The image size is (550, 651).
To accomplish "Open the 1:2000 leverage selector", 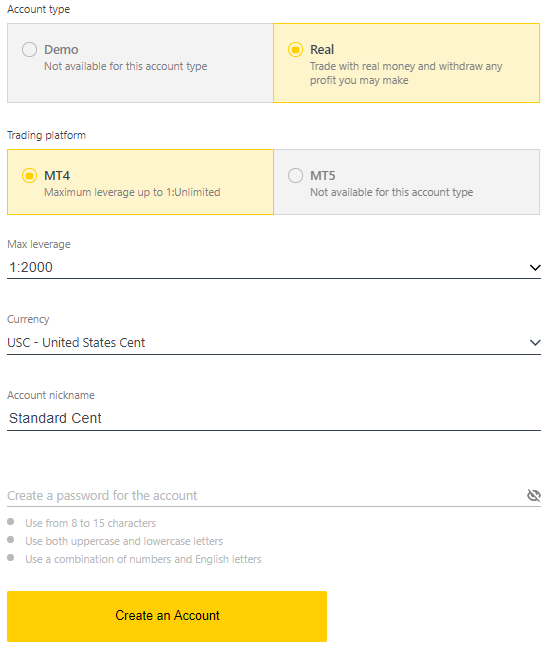I will tap(274, 267).
